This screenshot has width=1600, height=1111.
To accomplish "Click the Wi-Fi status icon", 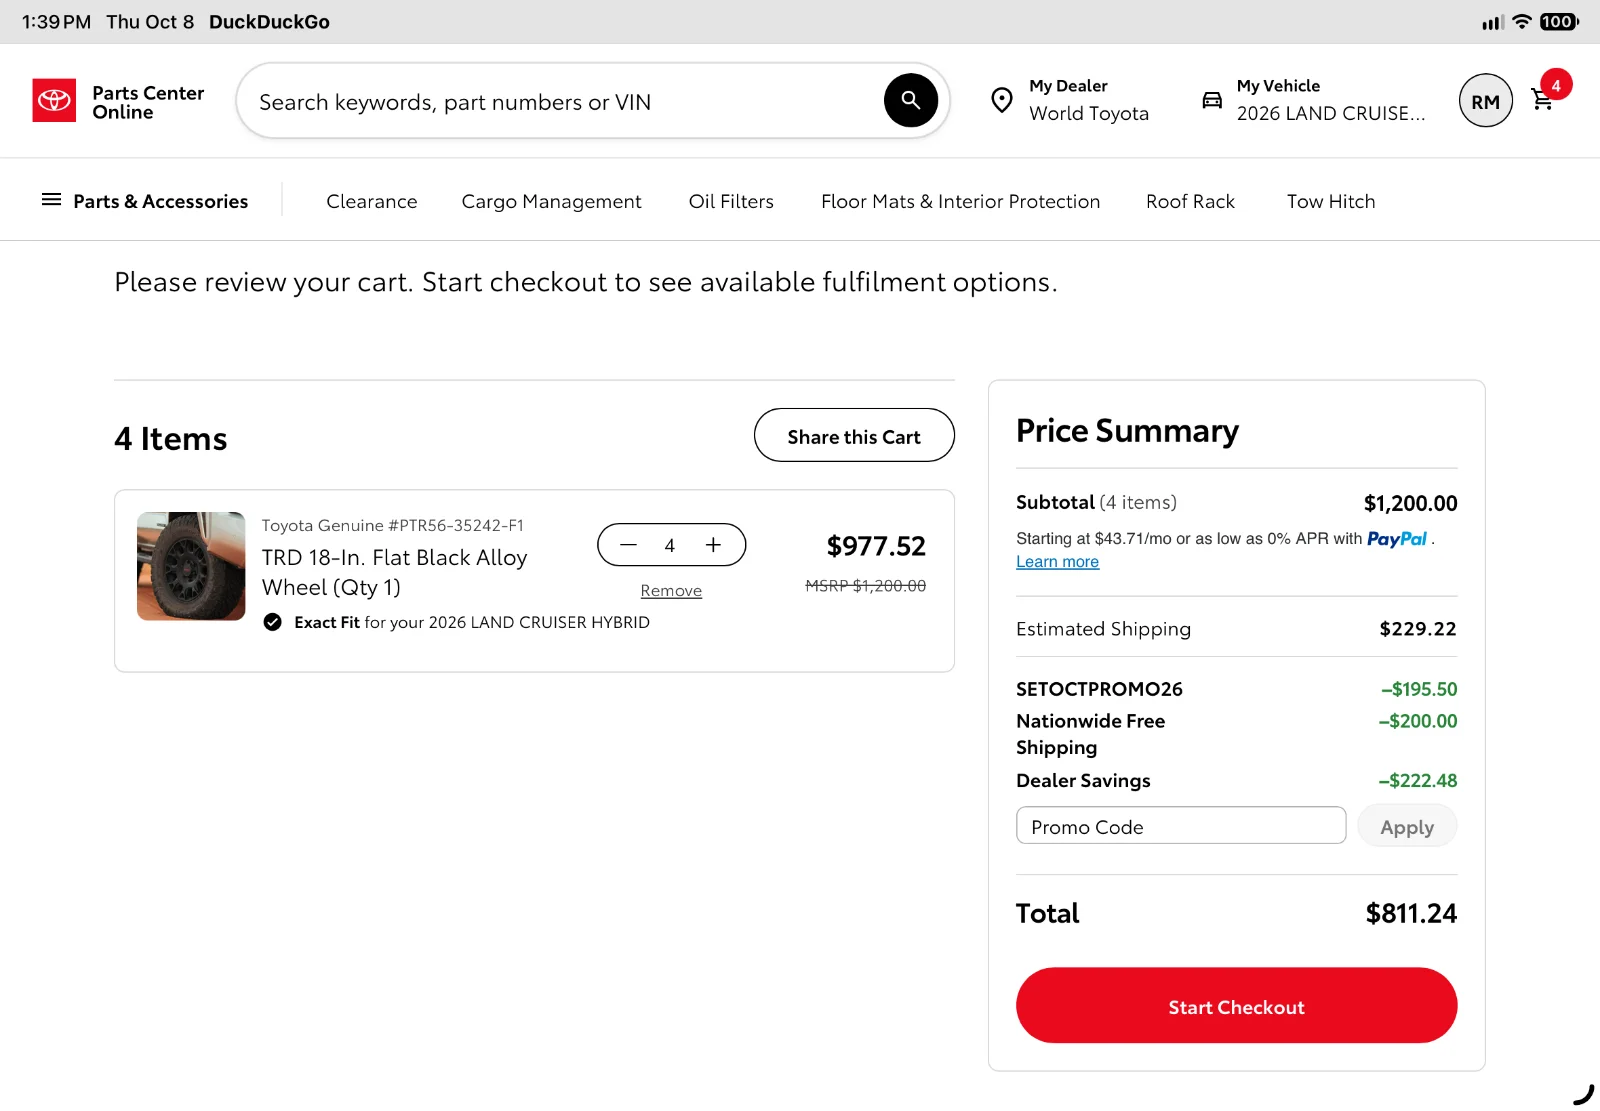I will click(x=1522, y=22).
